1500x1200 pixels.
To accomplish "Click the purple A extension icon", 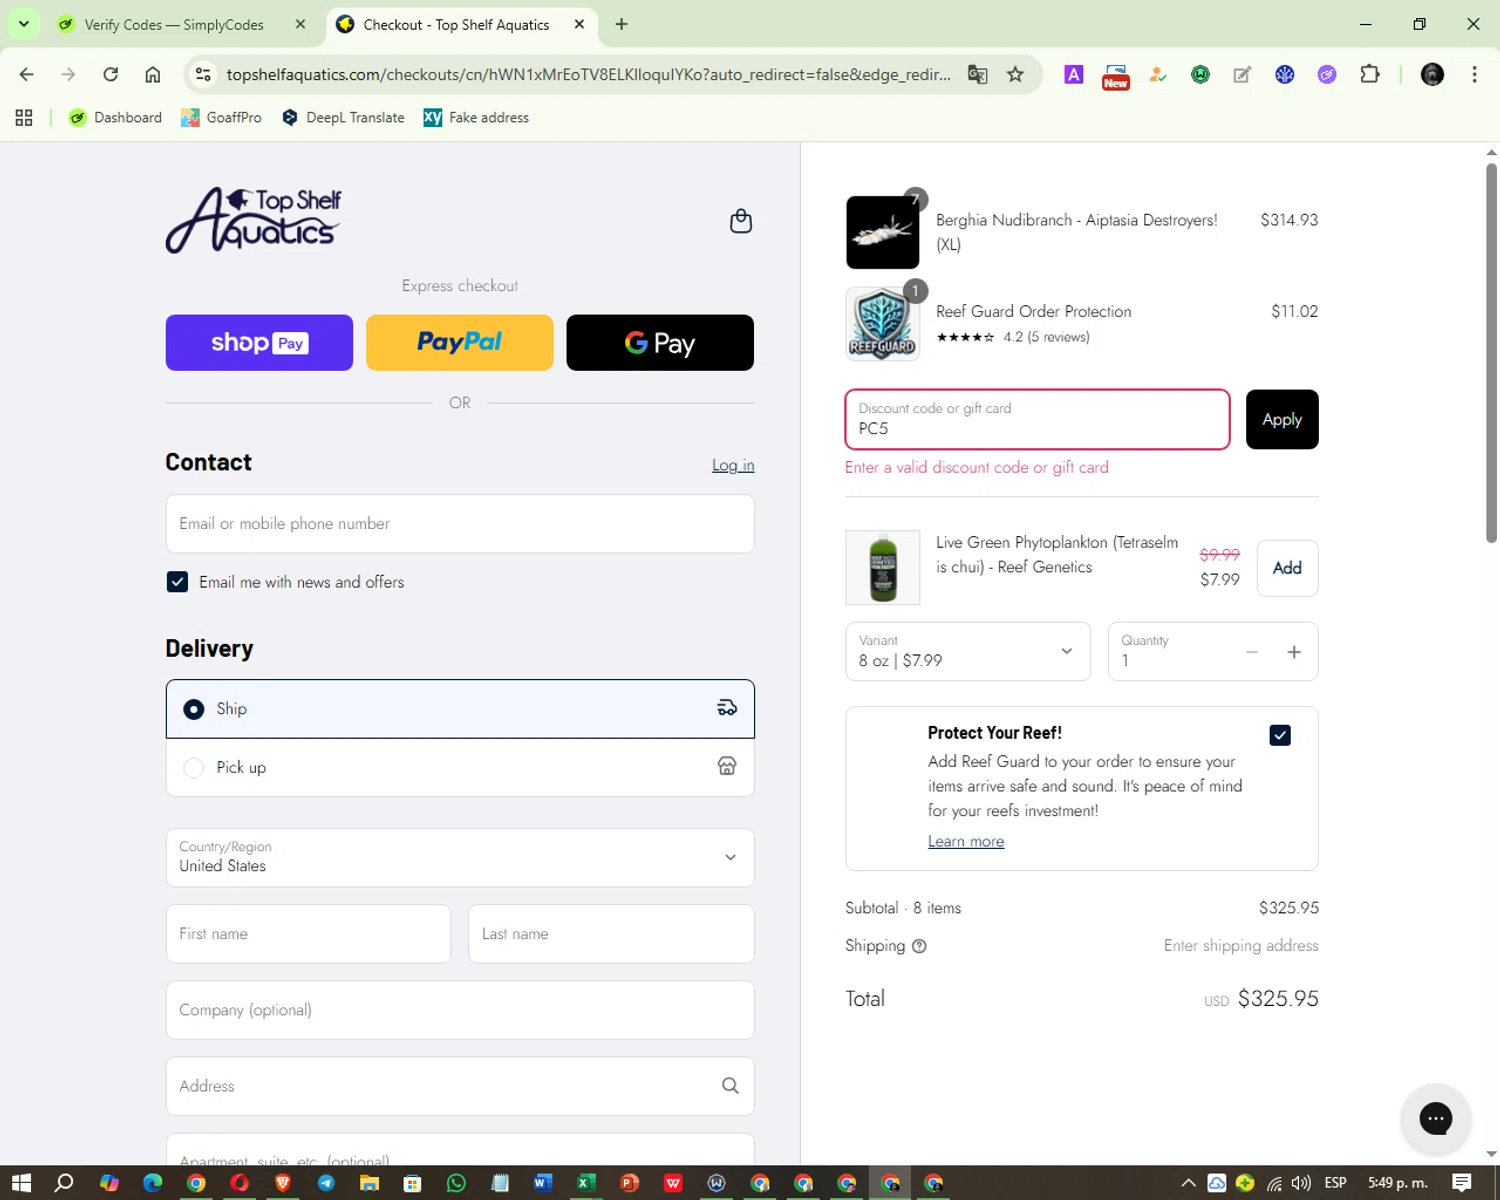I will coord(1073,74).
